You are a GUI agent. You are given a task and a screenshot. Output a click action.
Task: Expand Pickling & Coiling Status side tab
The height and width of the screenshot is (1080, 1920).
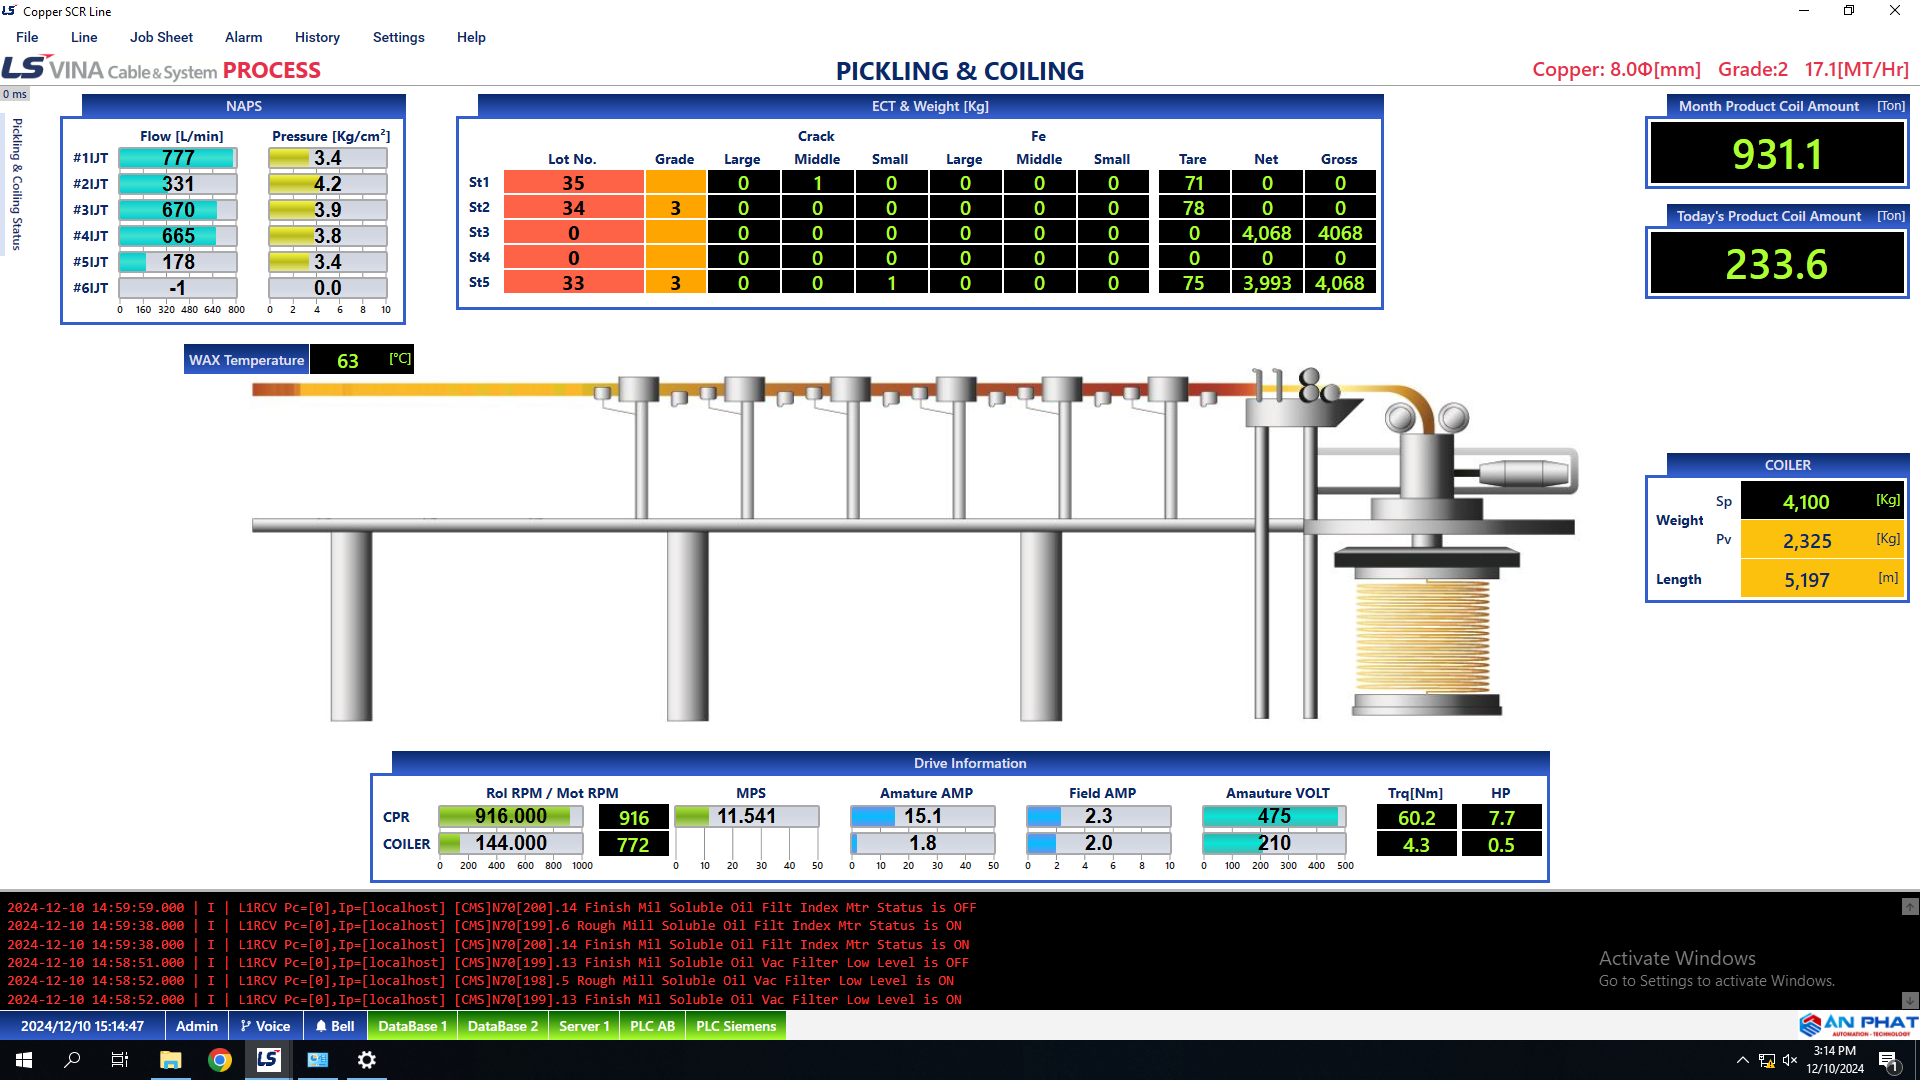(x=17, y=184)
